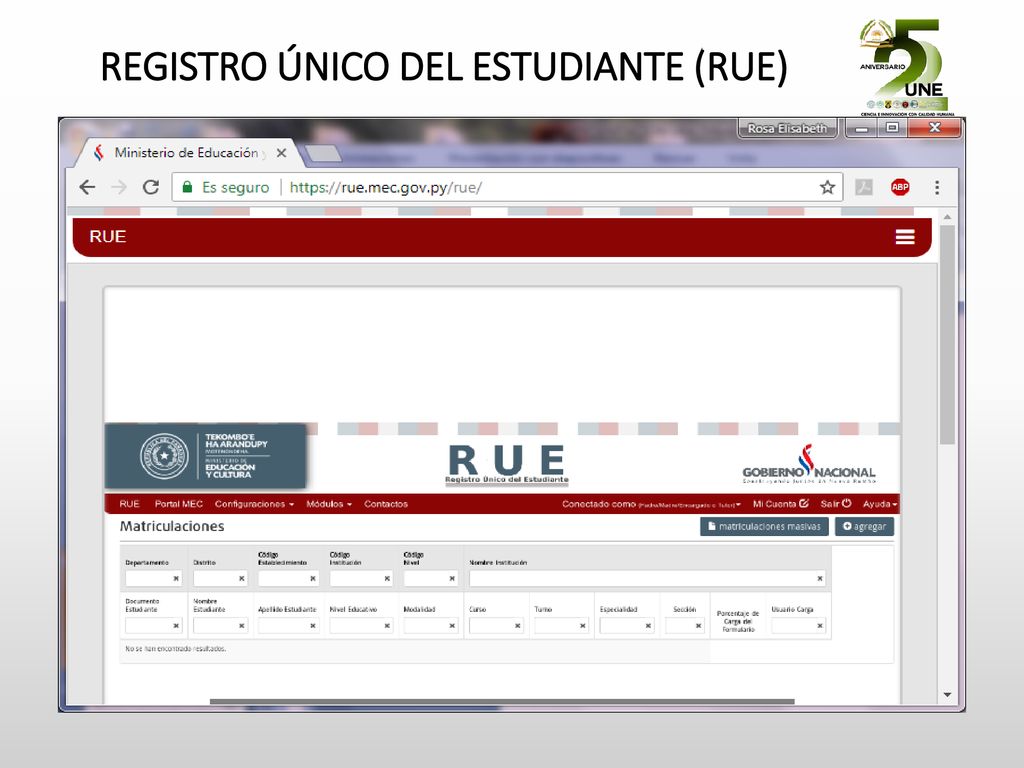This screenshot has height=768, width=1024.
Task: Bookmark the page with the star icon
Action: click(827, 187)
